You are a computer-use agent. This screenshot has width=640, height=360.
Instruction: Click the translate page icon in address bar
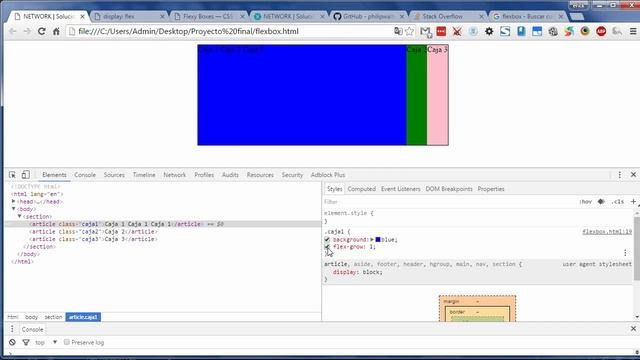tap(398, 31)
